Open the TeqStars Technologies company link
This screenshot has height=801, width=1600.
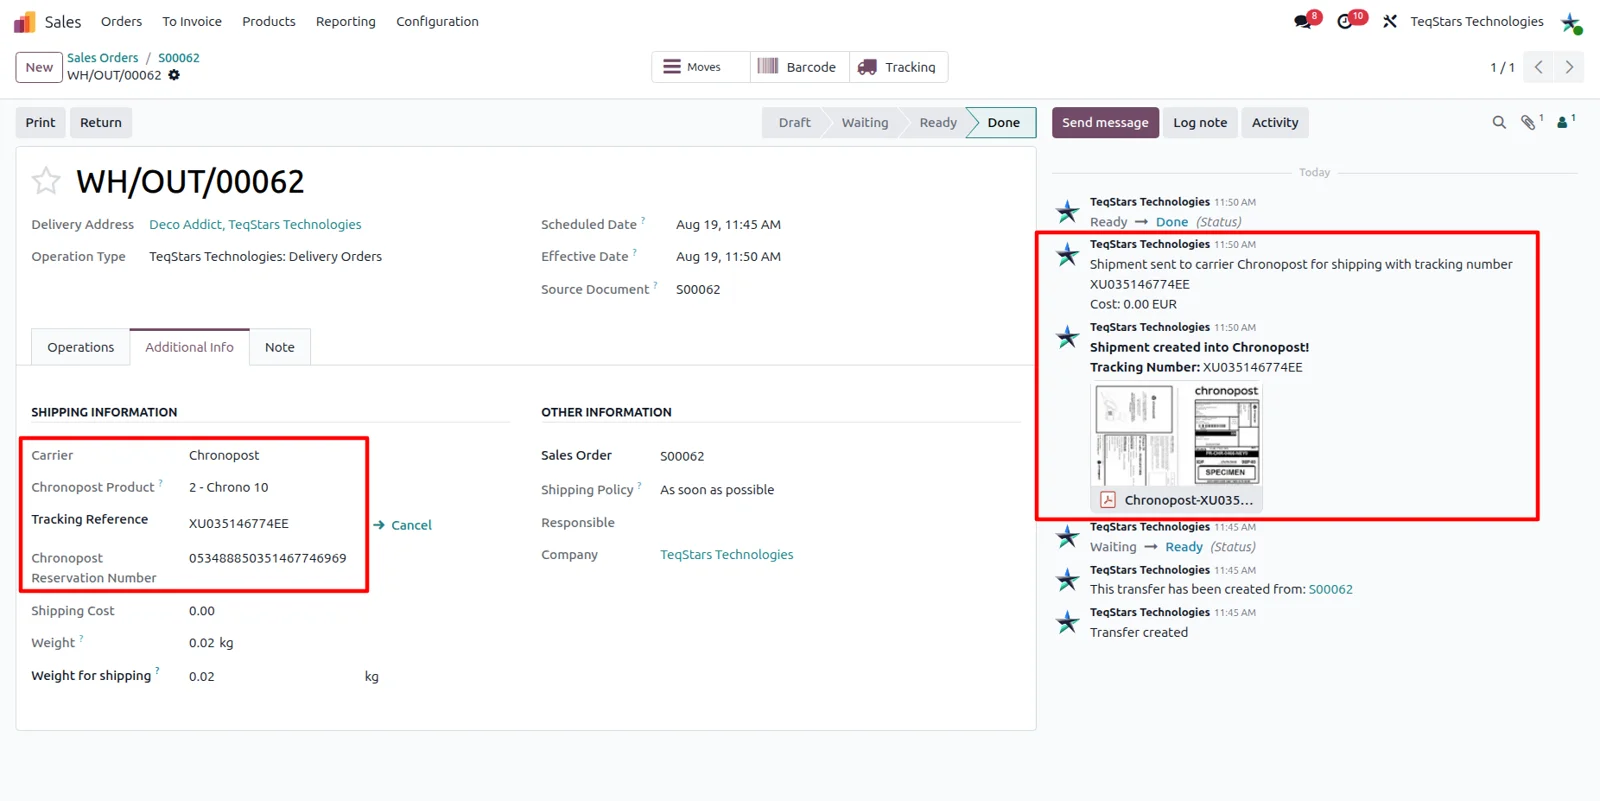pos(727,555)
